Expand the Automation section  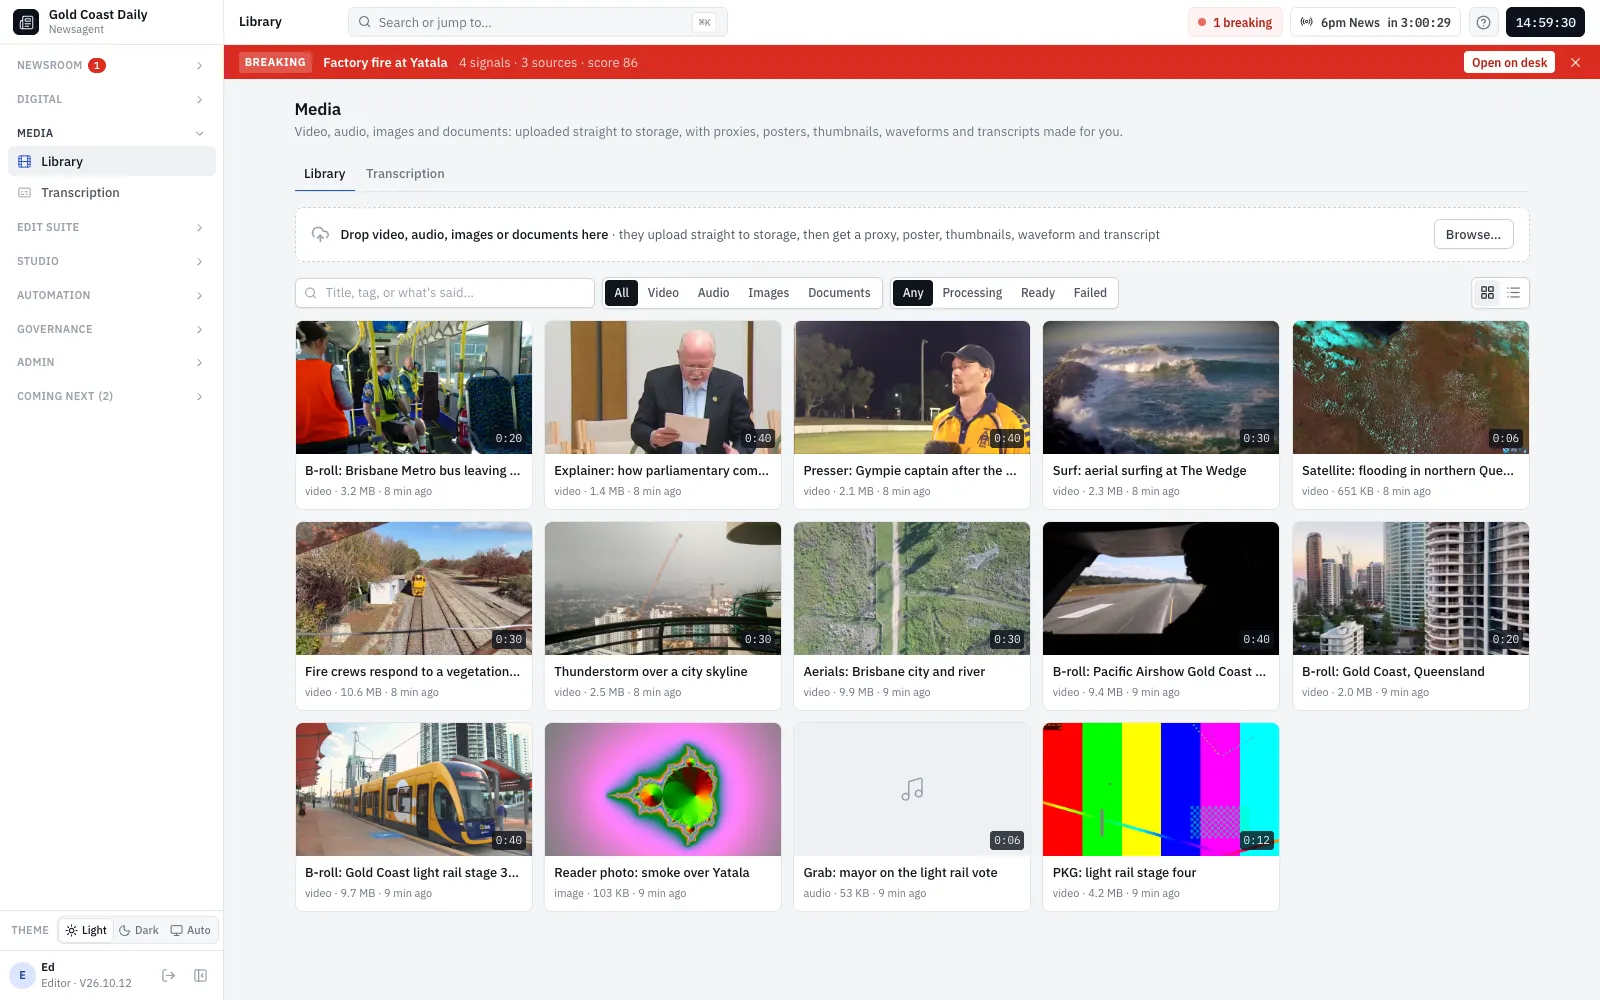111,295
